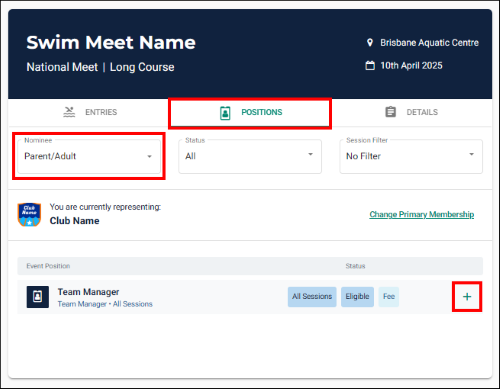The width and height of the screenshot is (500, 389).
Task: Click the All Sessions status chip
Action: click(x=312, y=297)
